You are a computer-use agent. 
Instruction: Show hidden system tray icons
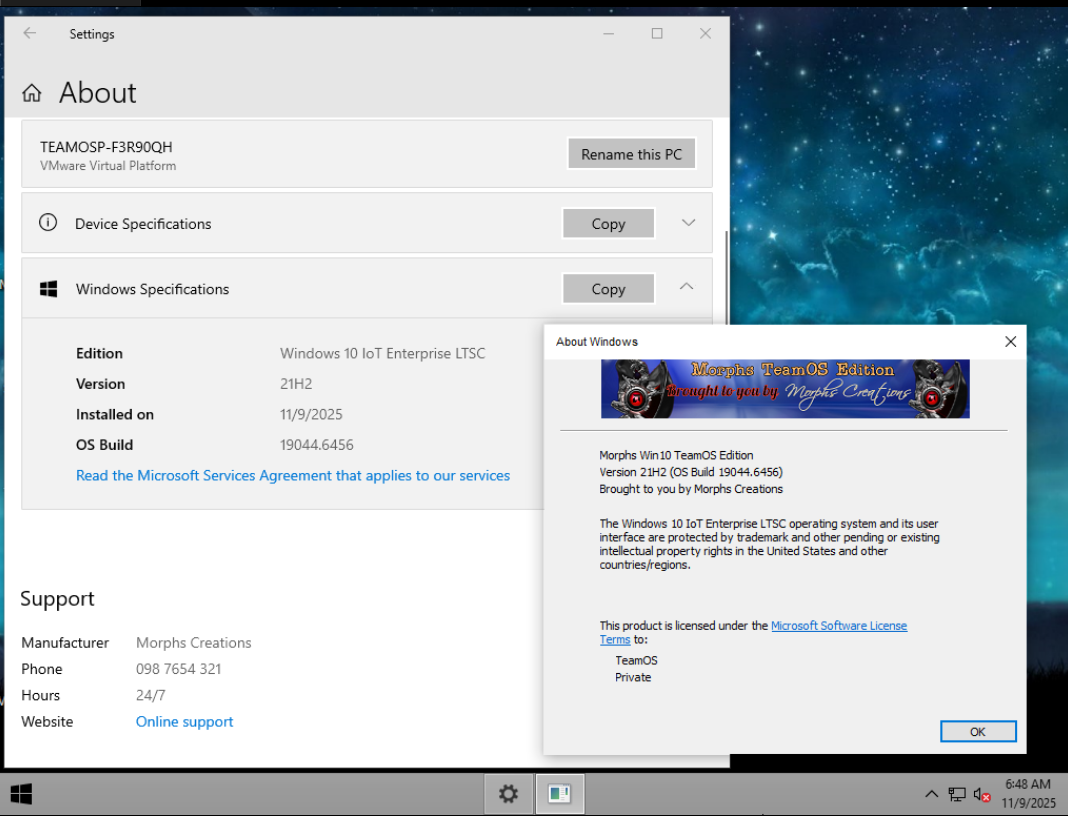[x=931, y=794]
